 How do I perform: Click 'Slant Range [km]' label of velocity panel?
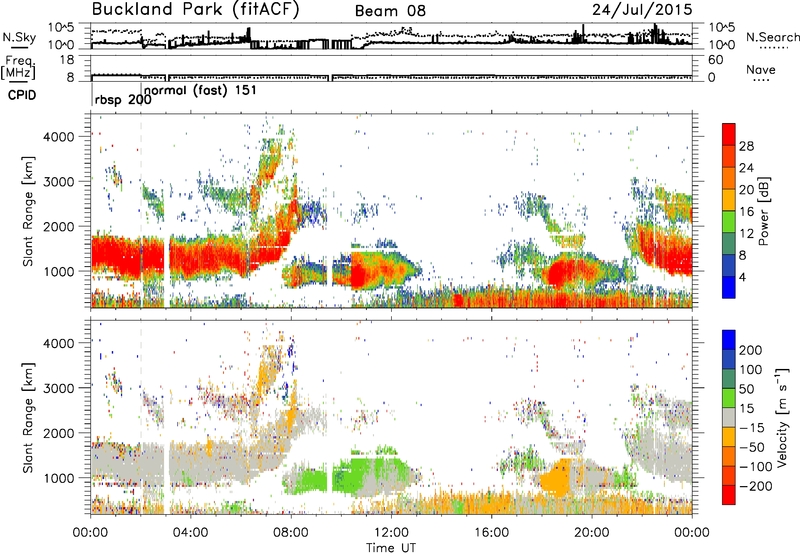pos(28,417)
